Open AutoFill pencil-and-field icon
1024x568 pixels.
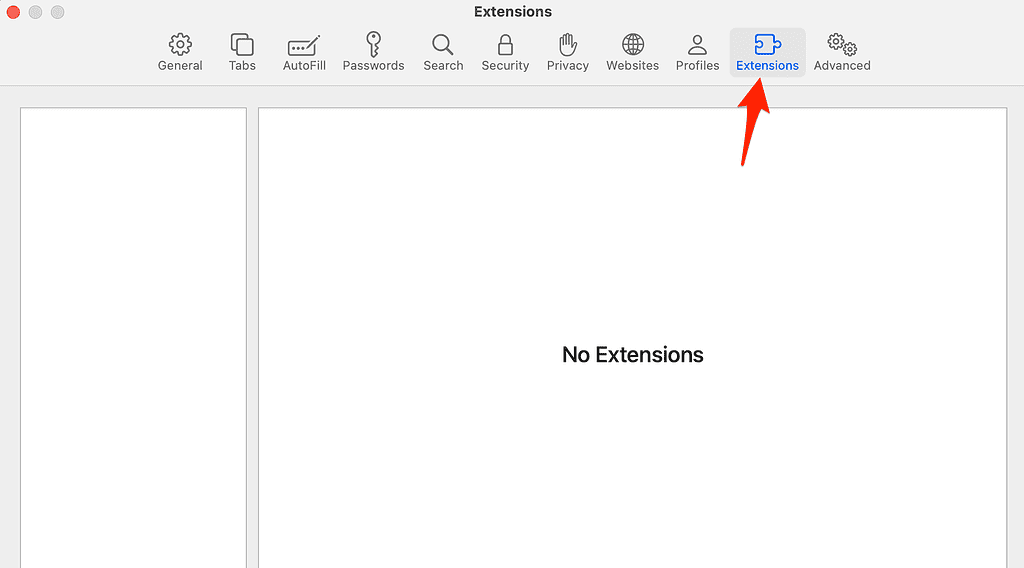coord(304,45)
